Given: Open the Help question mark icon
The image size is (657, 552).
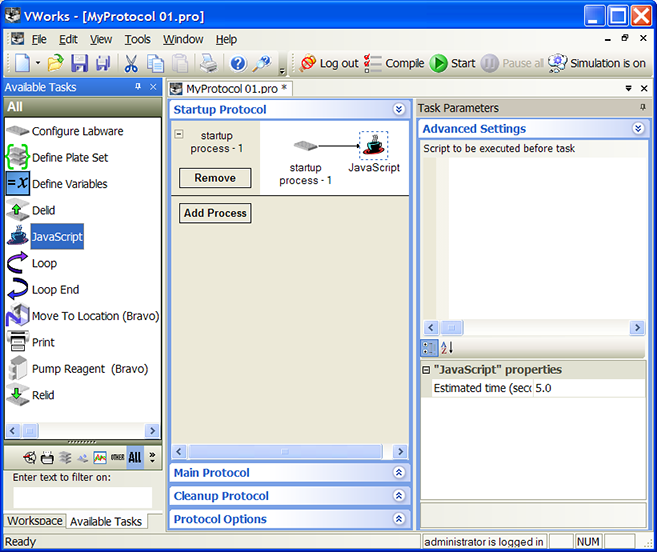Looking at the screenshot, I should [x=238, y=63].
